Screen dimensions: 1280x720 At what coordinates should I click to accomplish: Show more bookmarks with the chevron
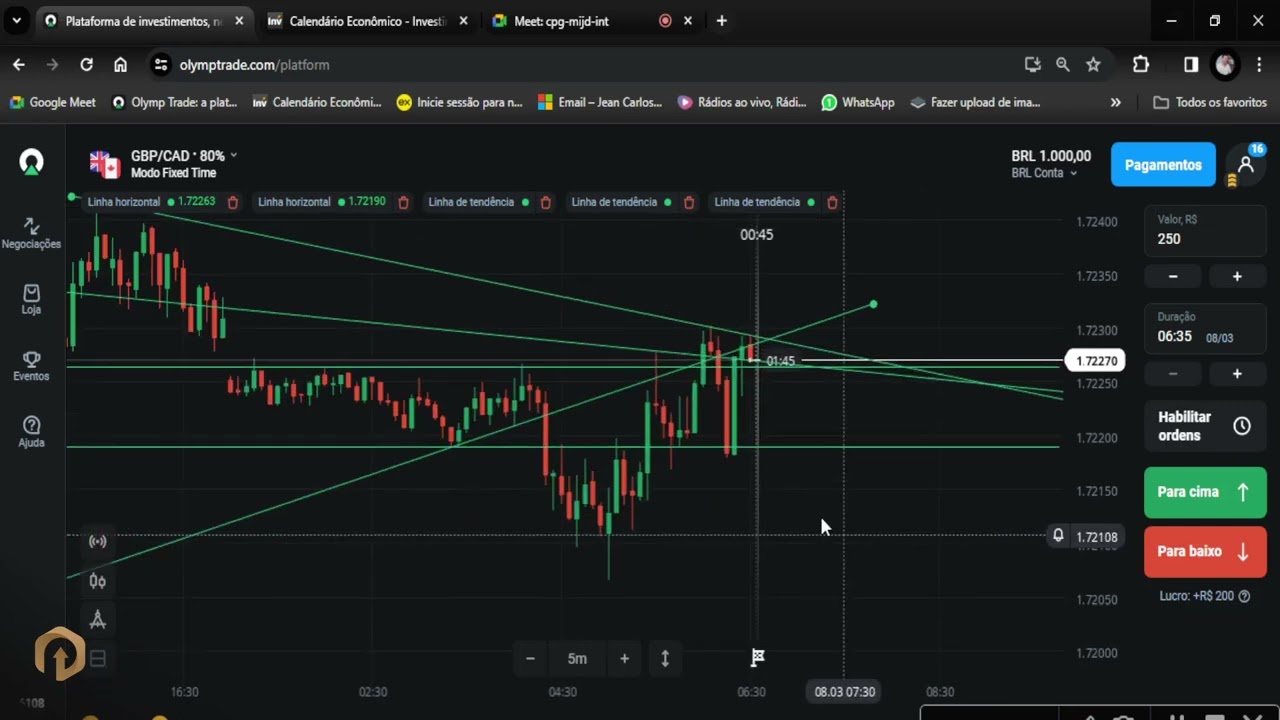pos(1116,102)
